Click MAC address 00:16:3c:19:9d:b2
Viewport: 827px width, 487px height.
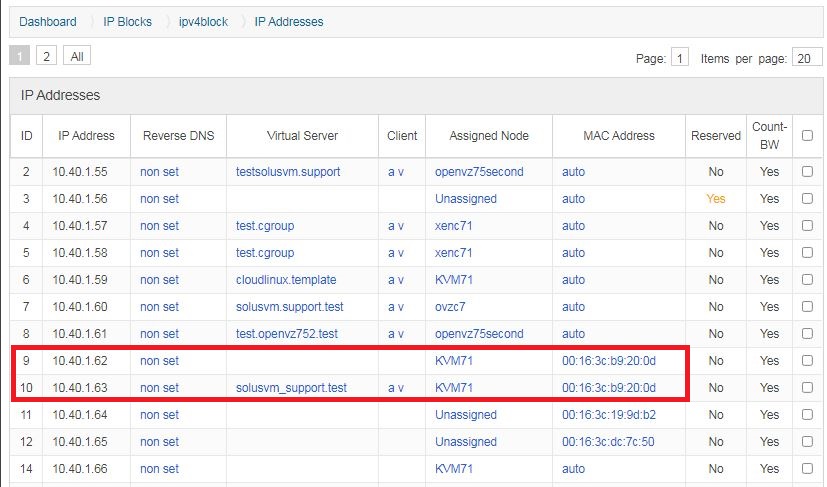pyautogui.click(x=609, y=415)
